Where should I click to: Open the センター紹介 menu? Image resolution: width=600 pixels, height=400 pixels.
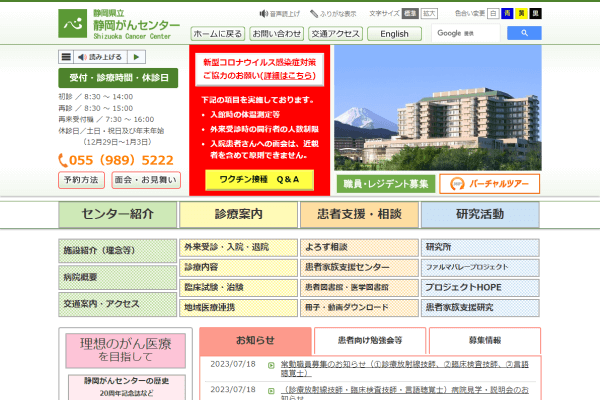[x=117, y=214]
